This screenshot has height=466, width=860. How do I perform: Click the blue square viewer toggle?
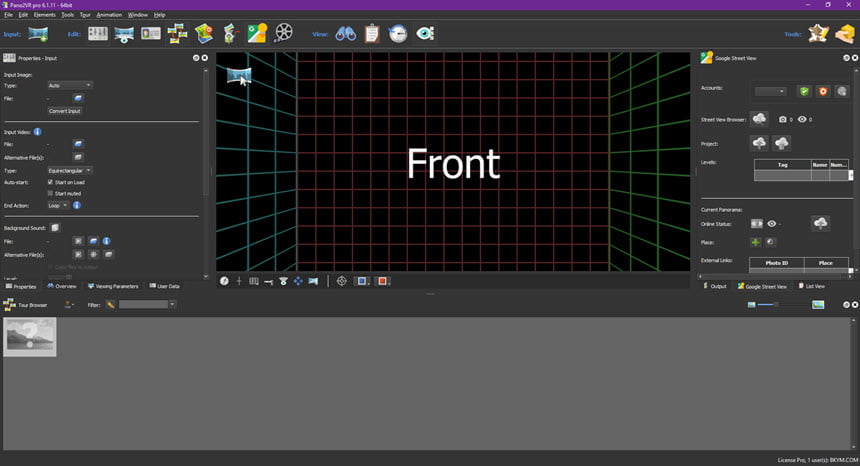pyautogui.click(x=363, y=281)
